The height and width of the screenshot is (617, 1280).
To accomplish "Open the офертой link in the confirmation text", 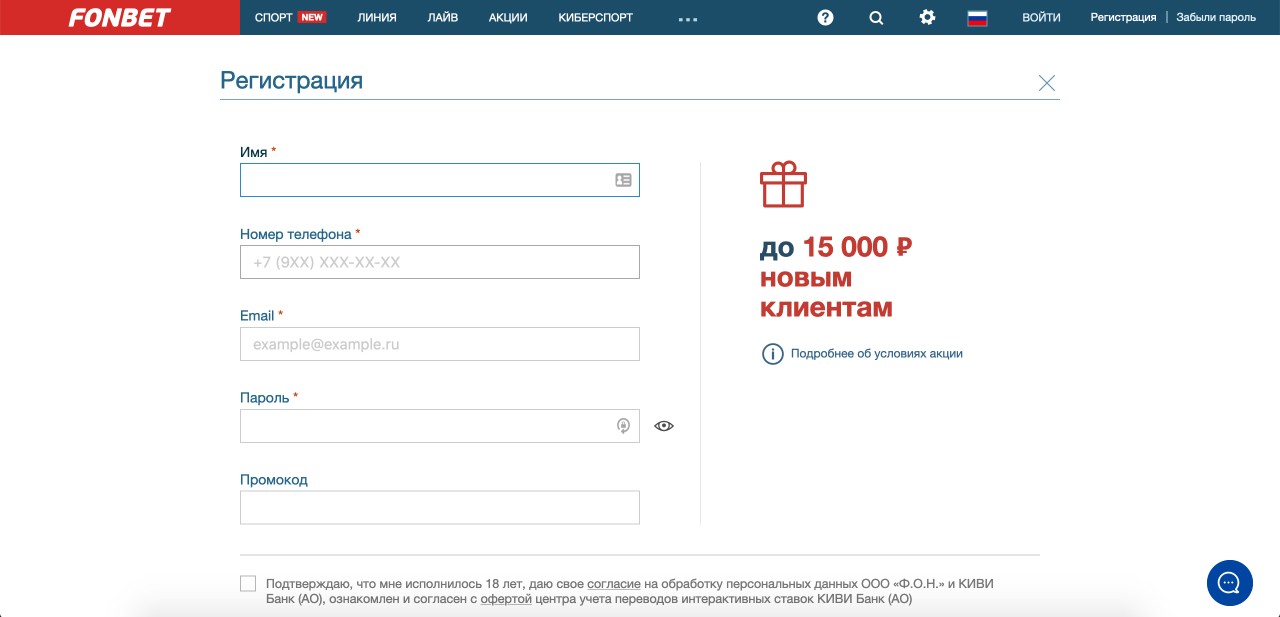I will 506,599.
